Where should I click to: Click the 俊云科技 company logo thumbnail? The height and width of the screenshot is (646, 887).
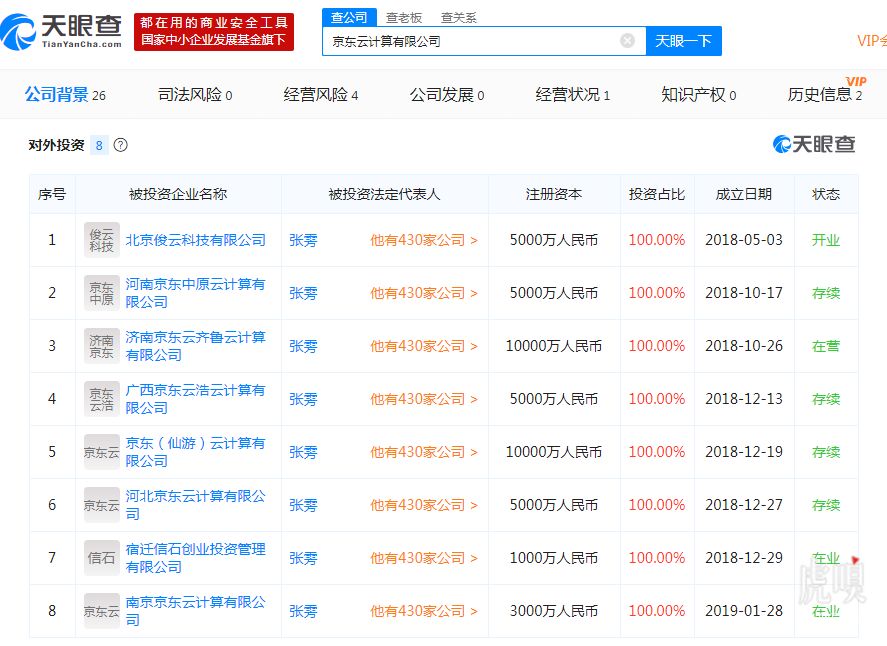(x=102, y=240)
